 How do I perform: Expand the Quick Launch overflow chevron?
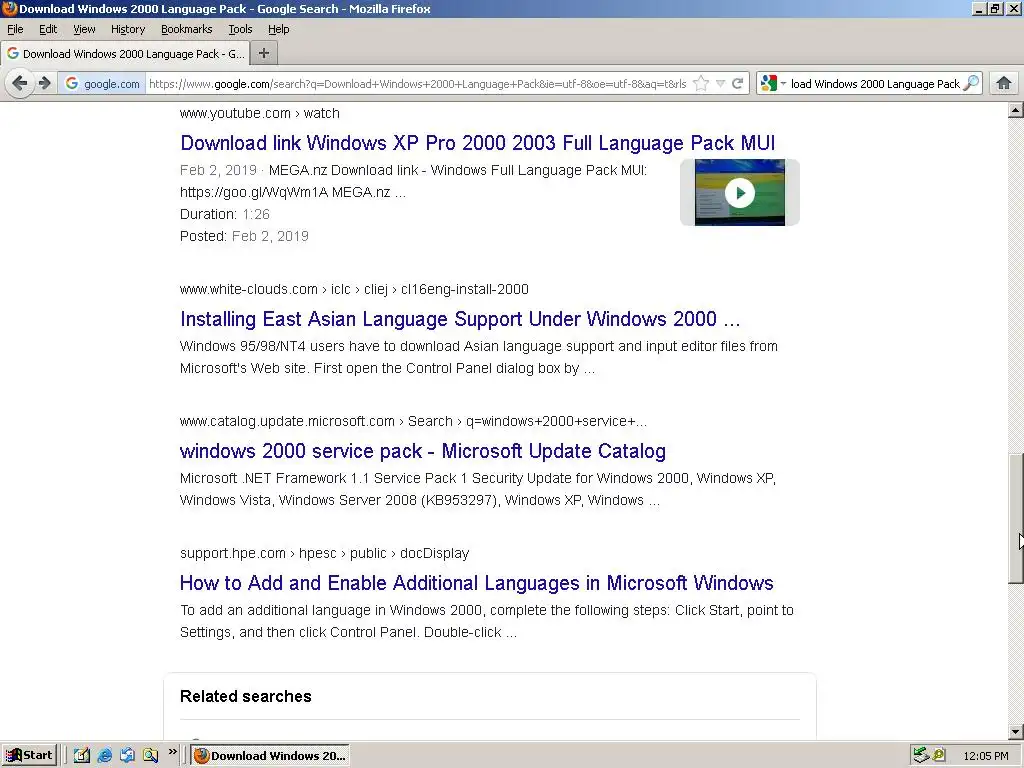[172, 752]
